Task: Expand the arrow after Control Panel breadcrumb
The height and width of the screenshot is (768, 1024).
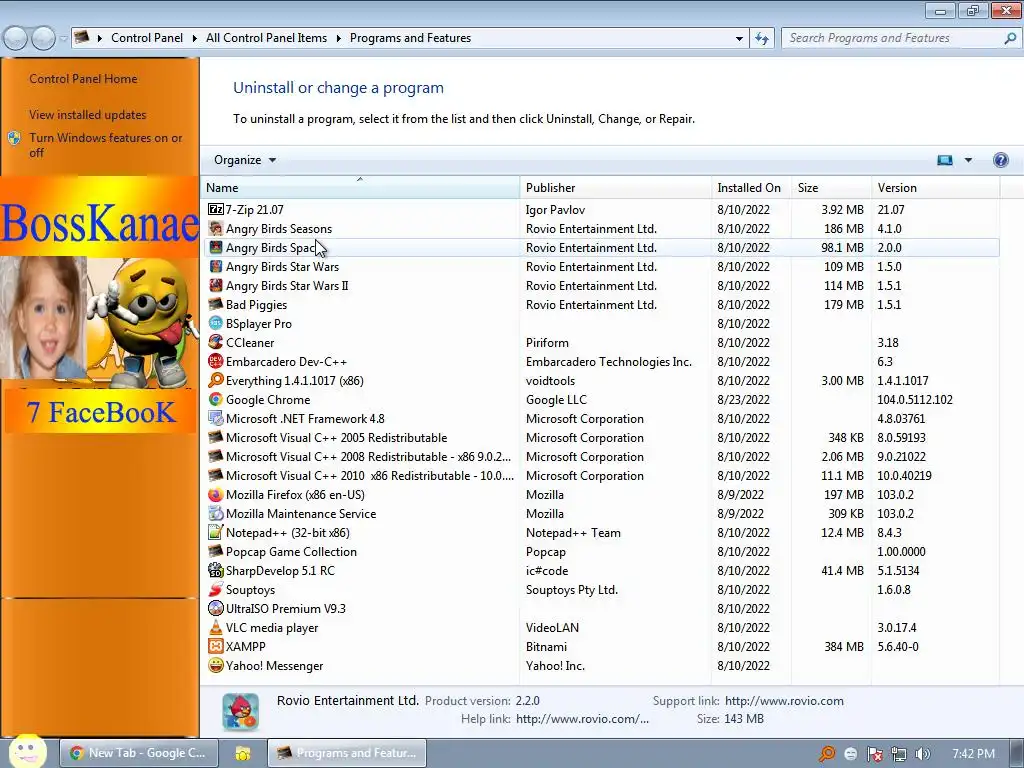Action: (195, 39)
